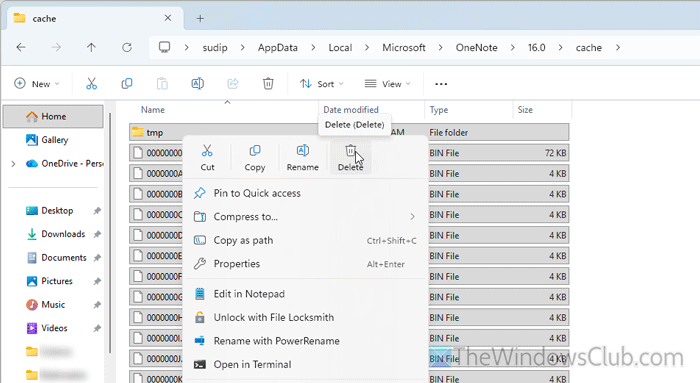Navigate to 16.0 in address bar
Image resolution: width=700 pixels, height=383 pixels.
point(537,47)
